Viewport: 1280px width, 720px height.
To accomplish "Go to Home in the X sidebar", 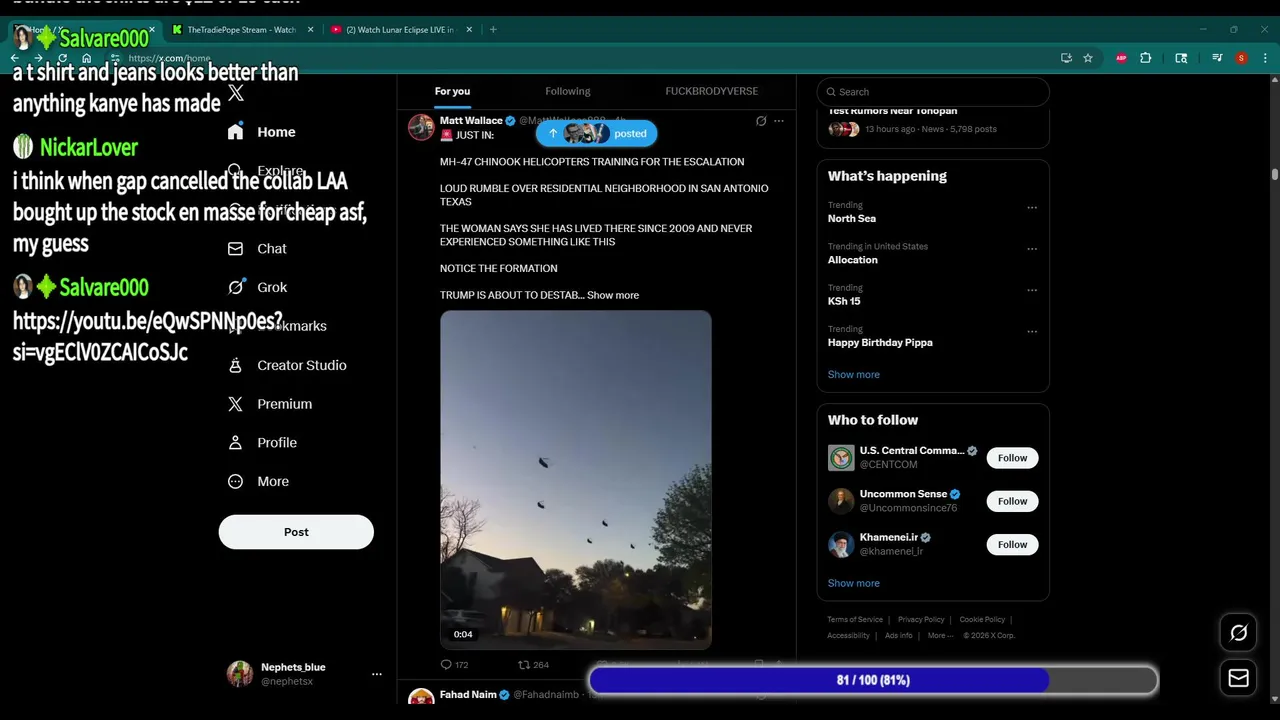I will 262,132.
